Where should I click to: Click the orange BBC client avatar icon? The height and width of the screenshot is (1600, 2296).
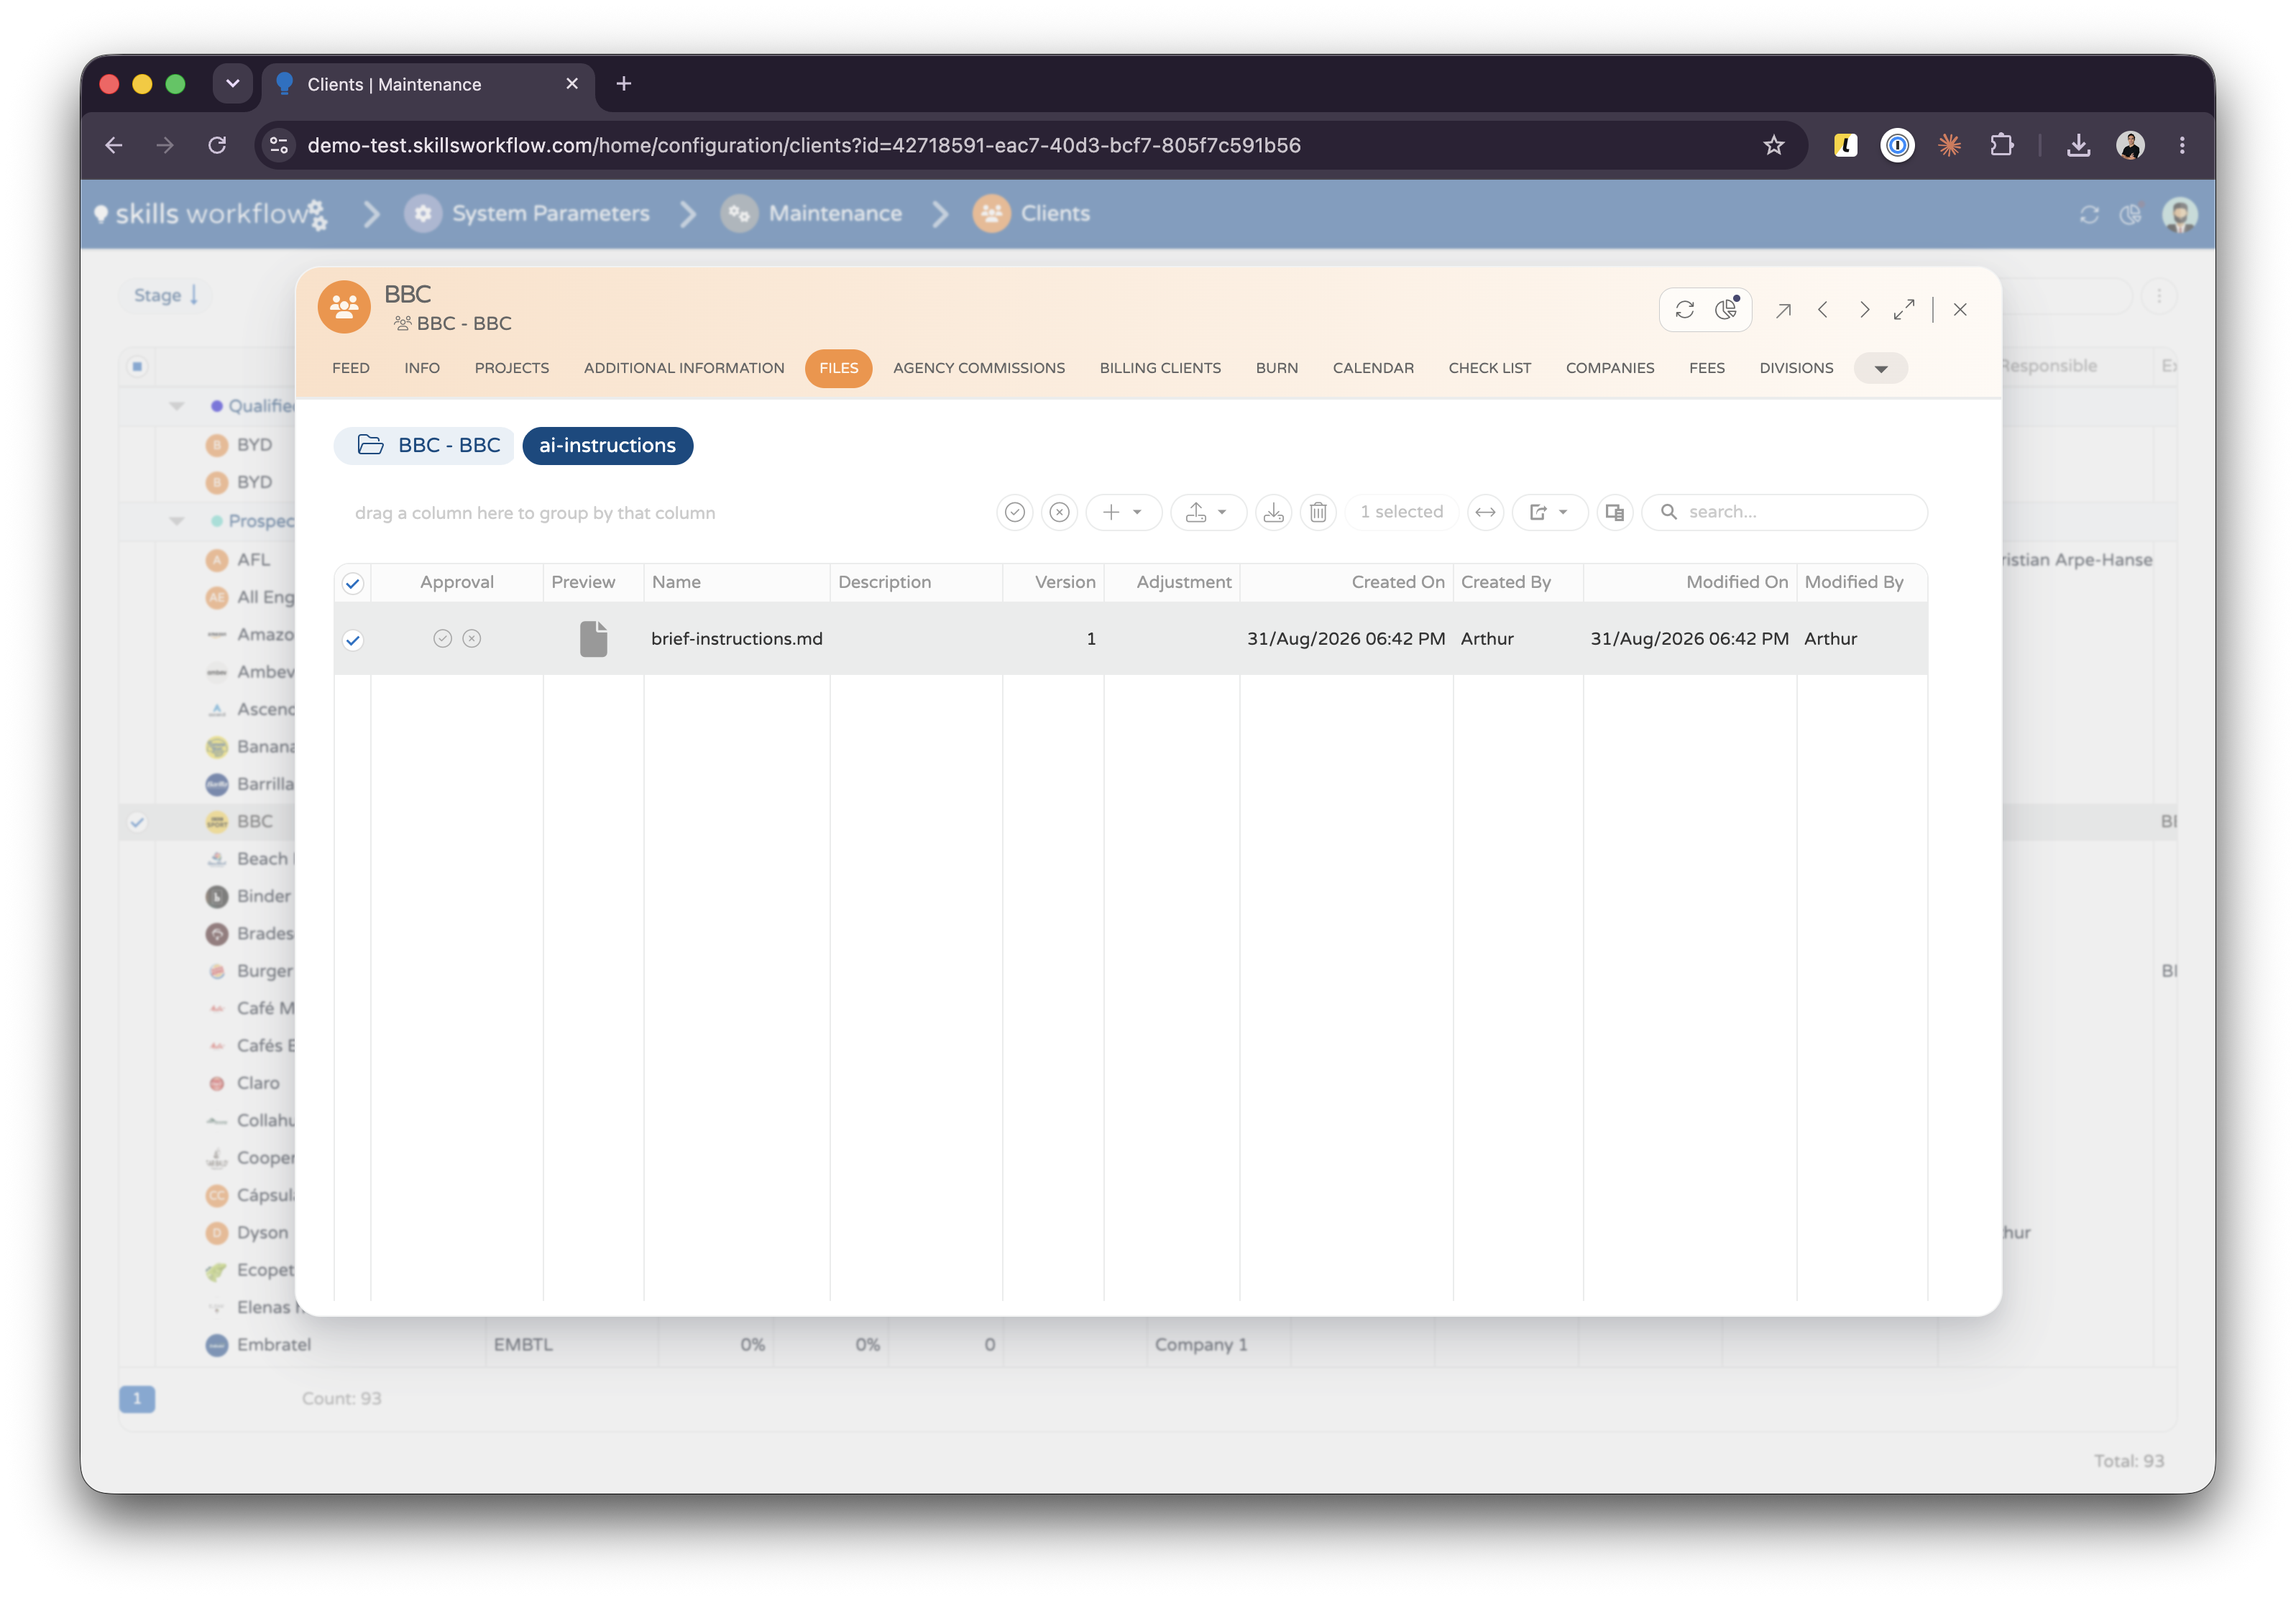[x=344, y=306]
